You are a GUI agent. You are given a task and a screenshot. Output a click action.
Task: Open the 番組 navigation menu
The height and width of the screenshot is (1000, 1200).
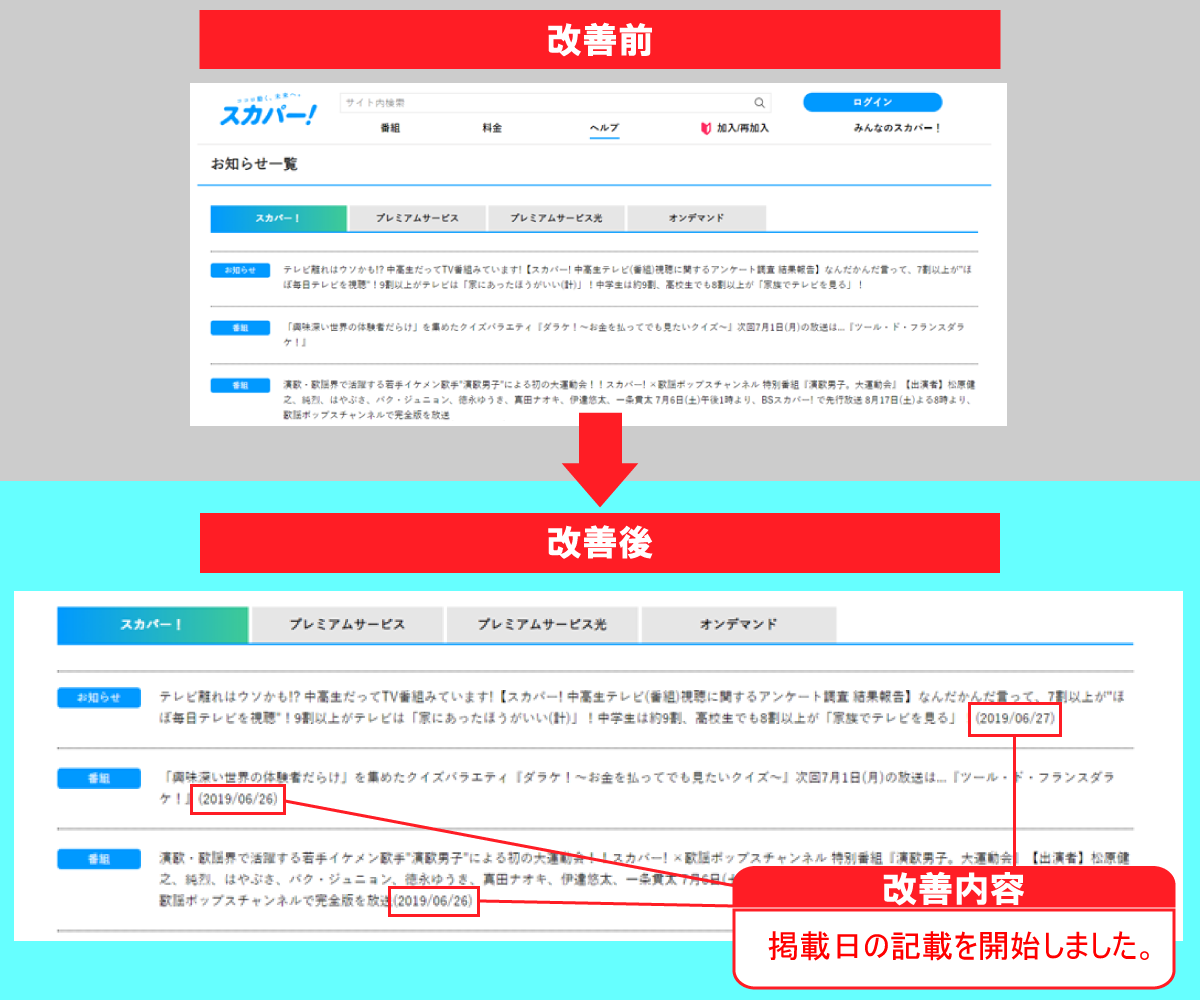click(x=390, y=128)
